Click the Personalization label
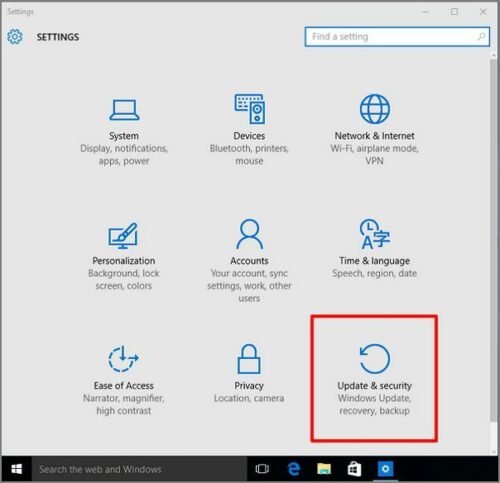 124,261
